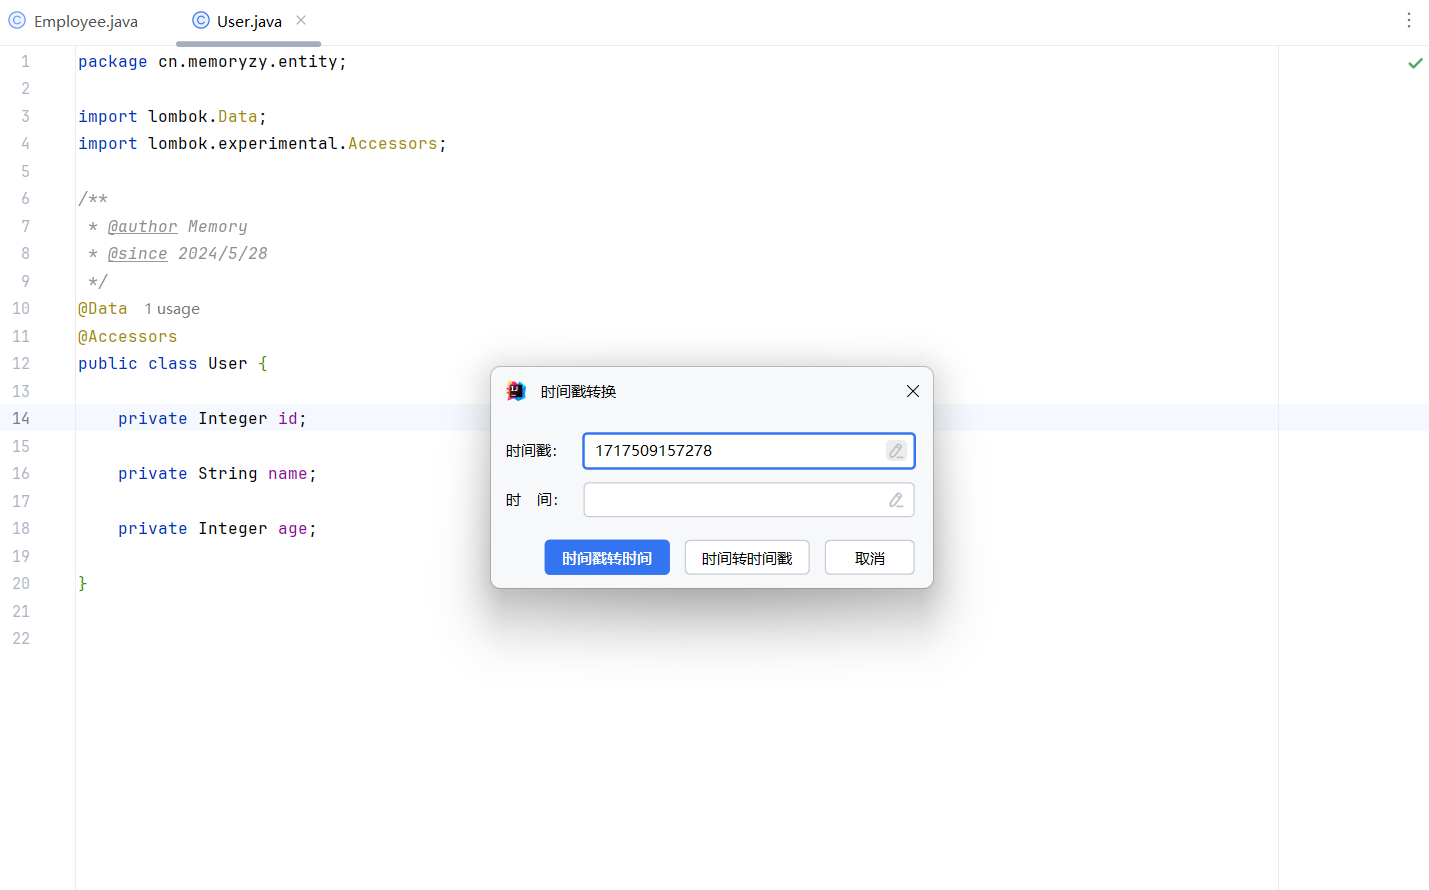Click the @Accessors annotation
The image size is (1429, 890).
coord(128,337)
